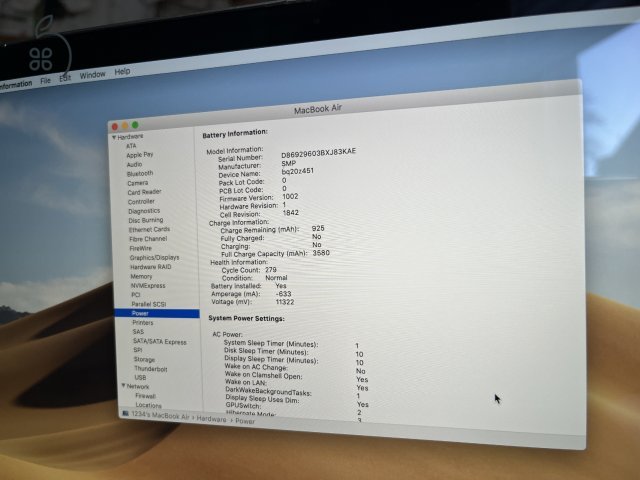Click cycle count value 279
The height and width of the screenshot is (480, 640).
coord(271,270)
